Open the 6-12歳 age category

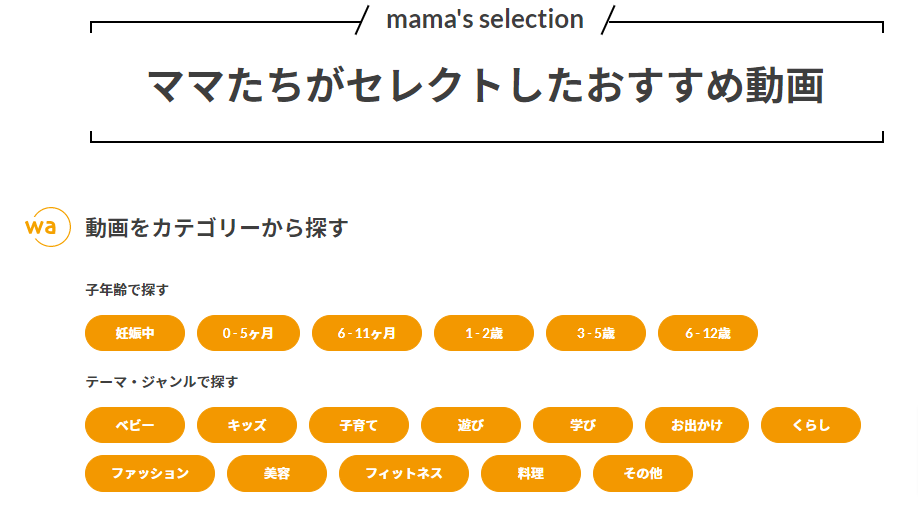(x=708, y=333)
